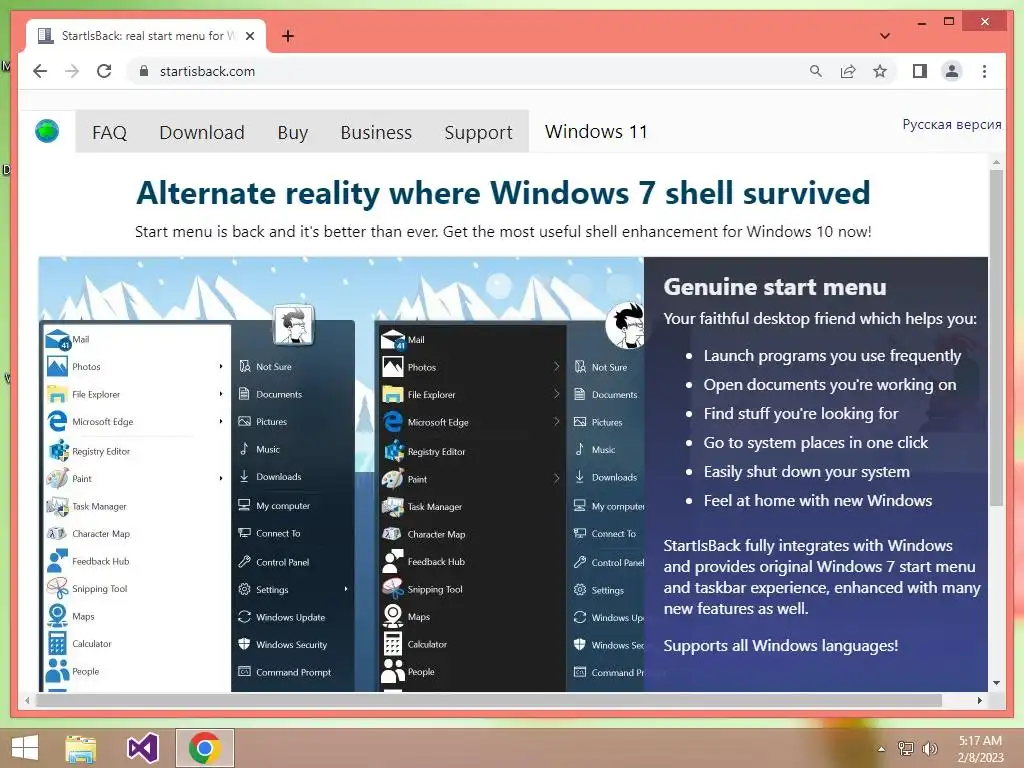Open the zoom magnifier in address bar
1024x768 pixels.
[x=816, y=71]
